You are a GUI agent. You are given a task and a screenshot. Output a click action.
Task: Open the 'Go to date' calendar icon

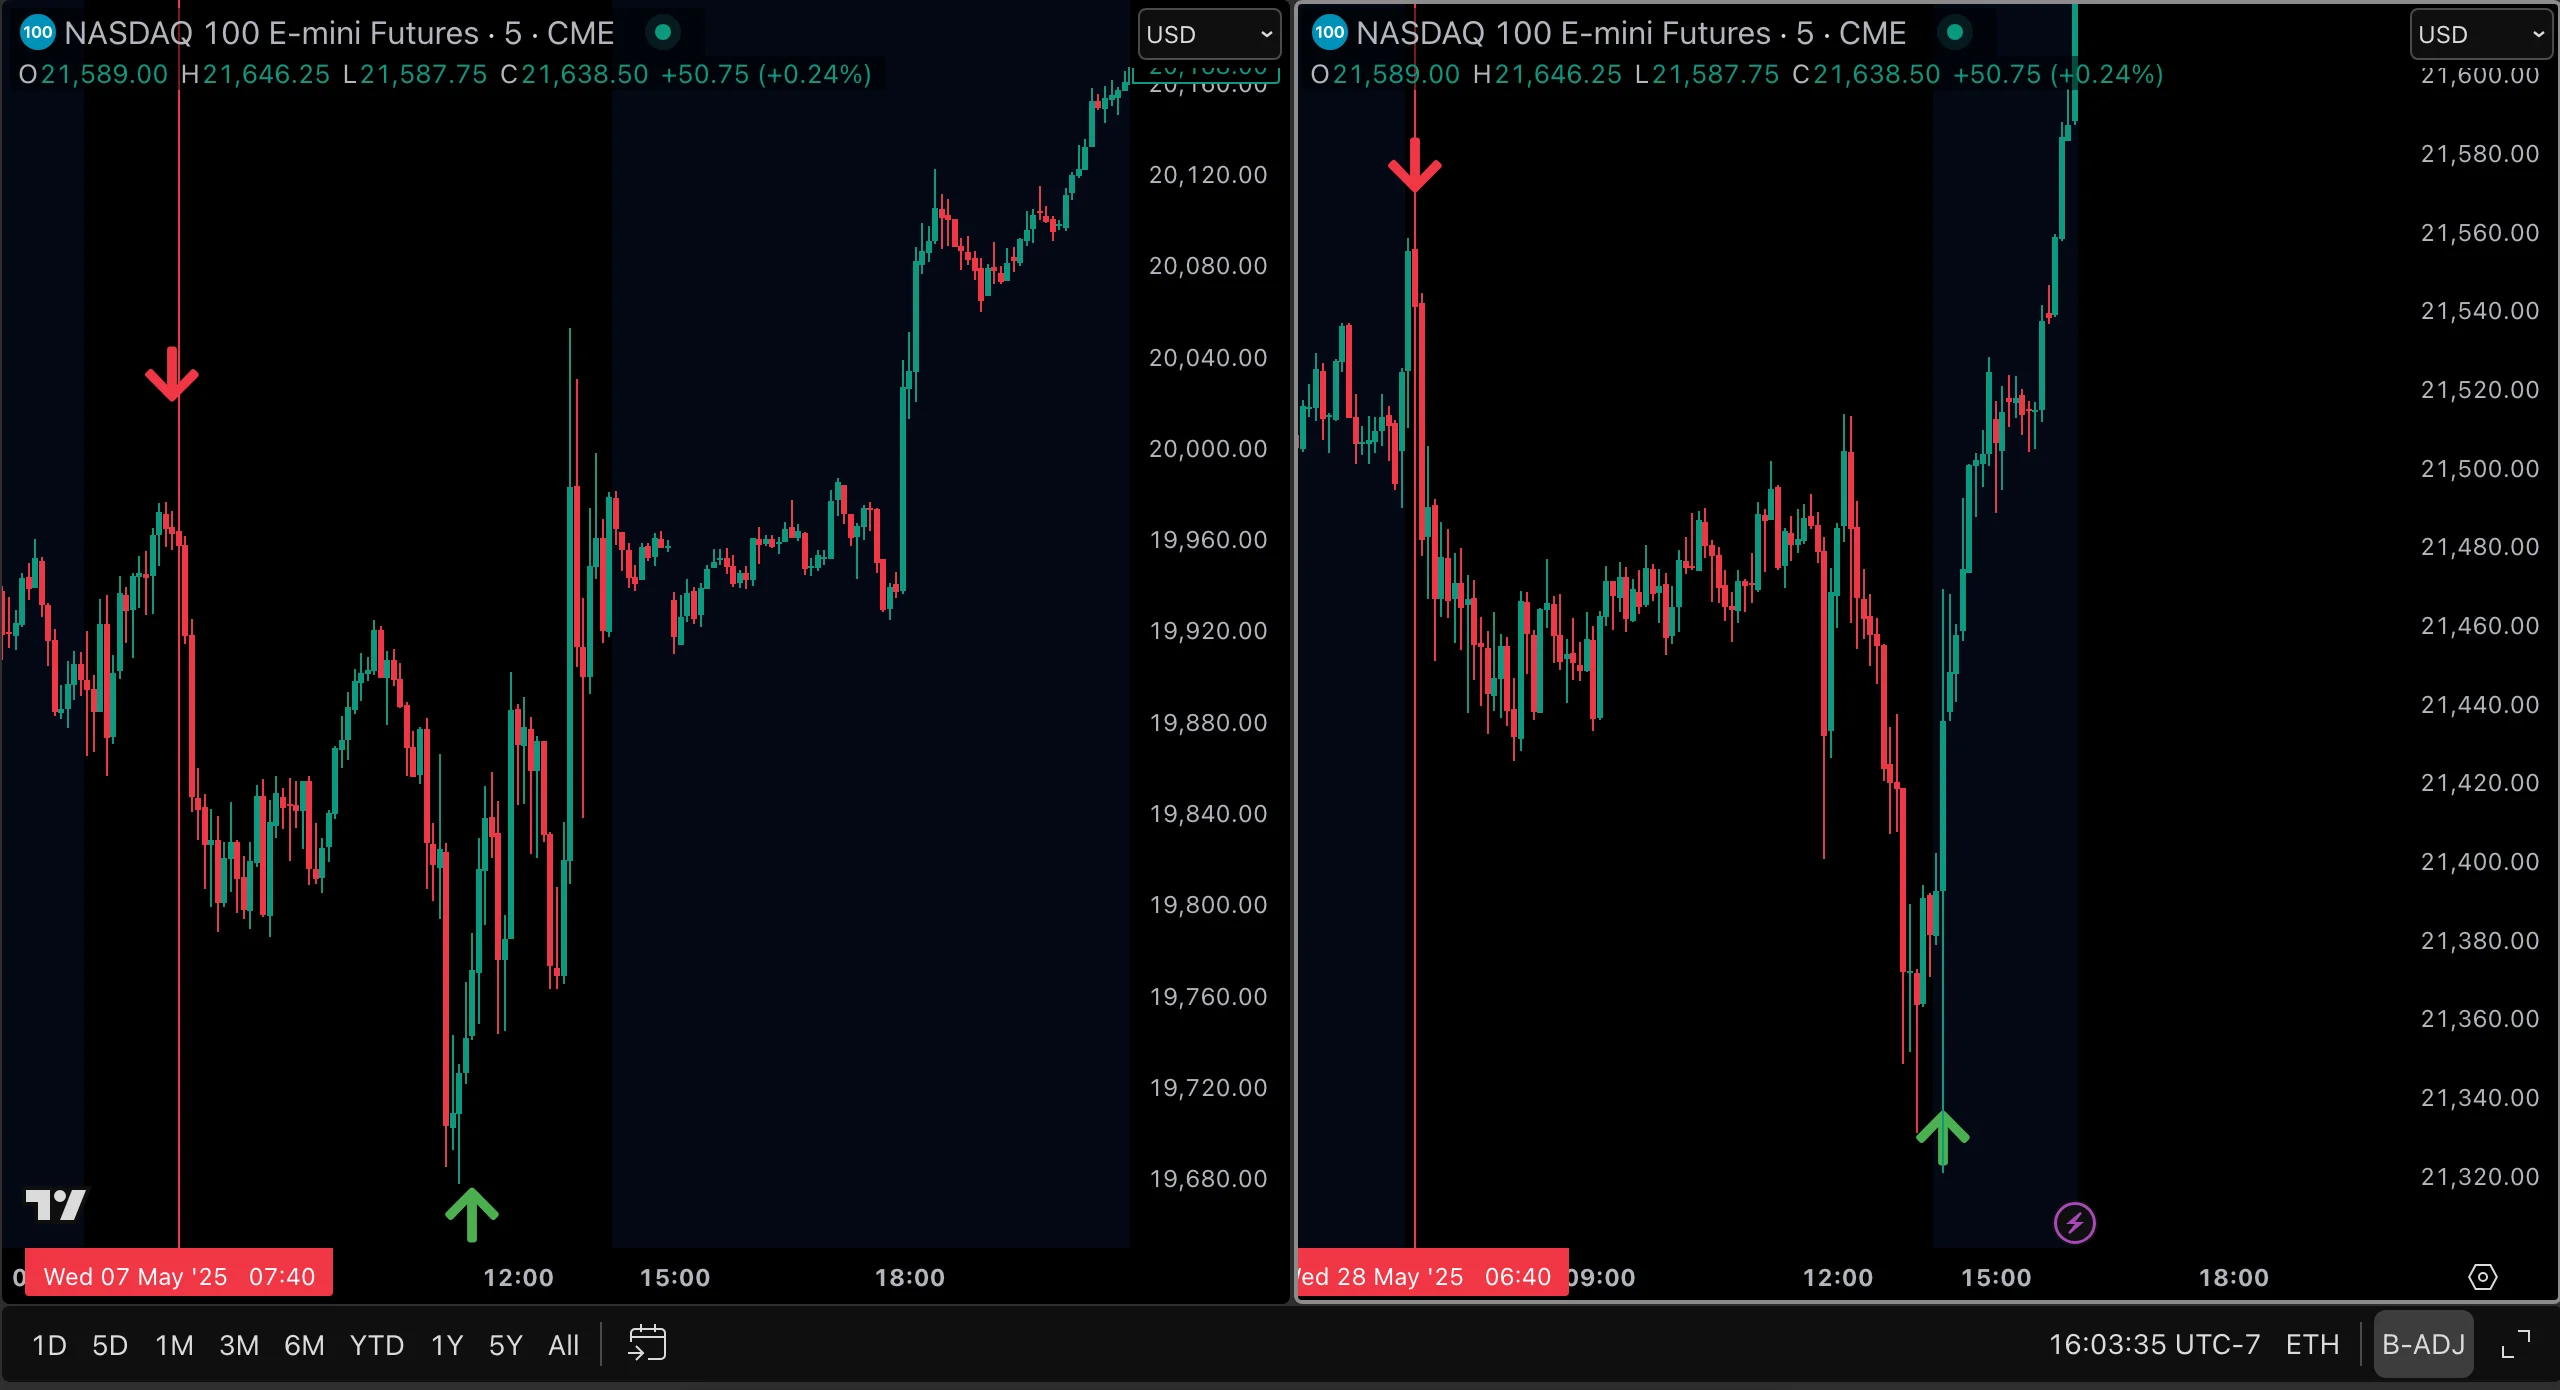647,1344
